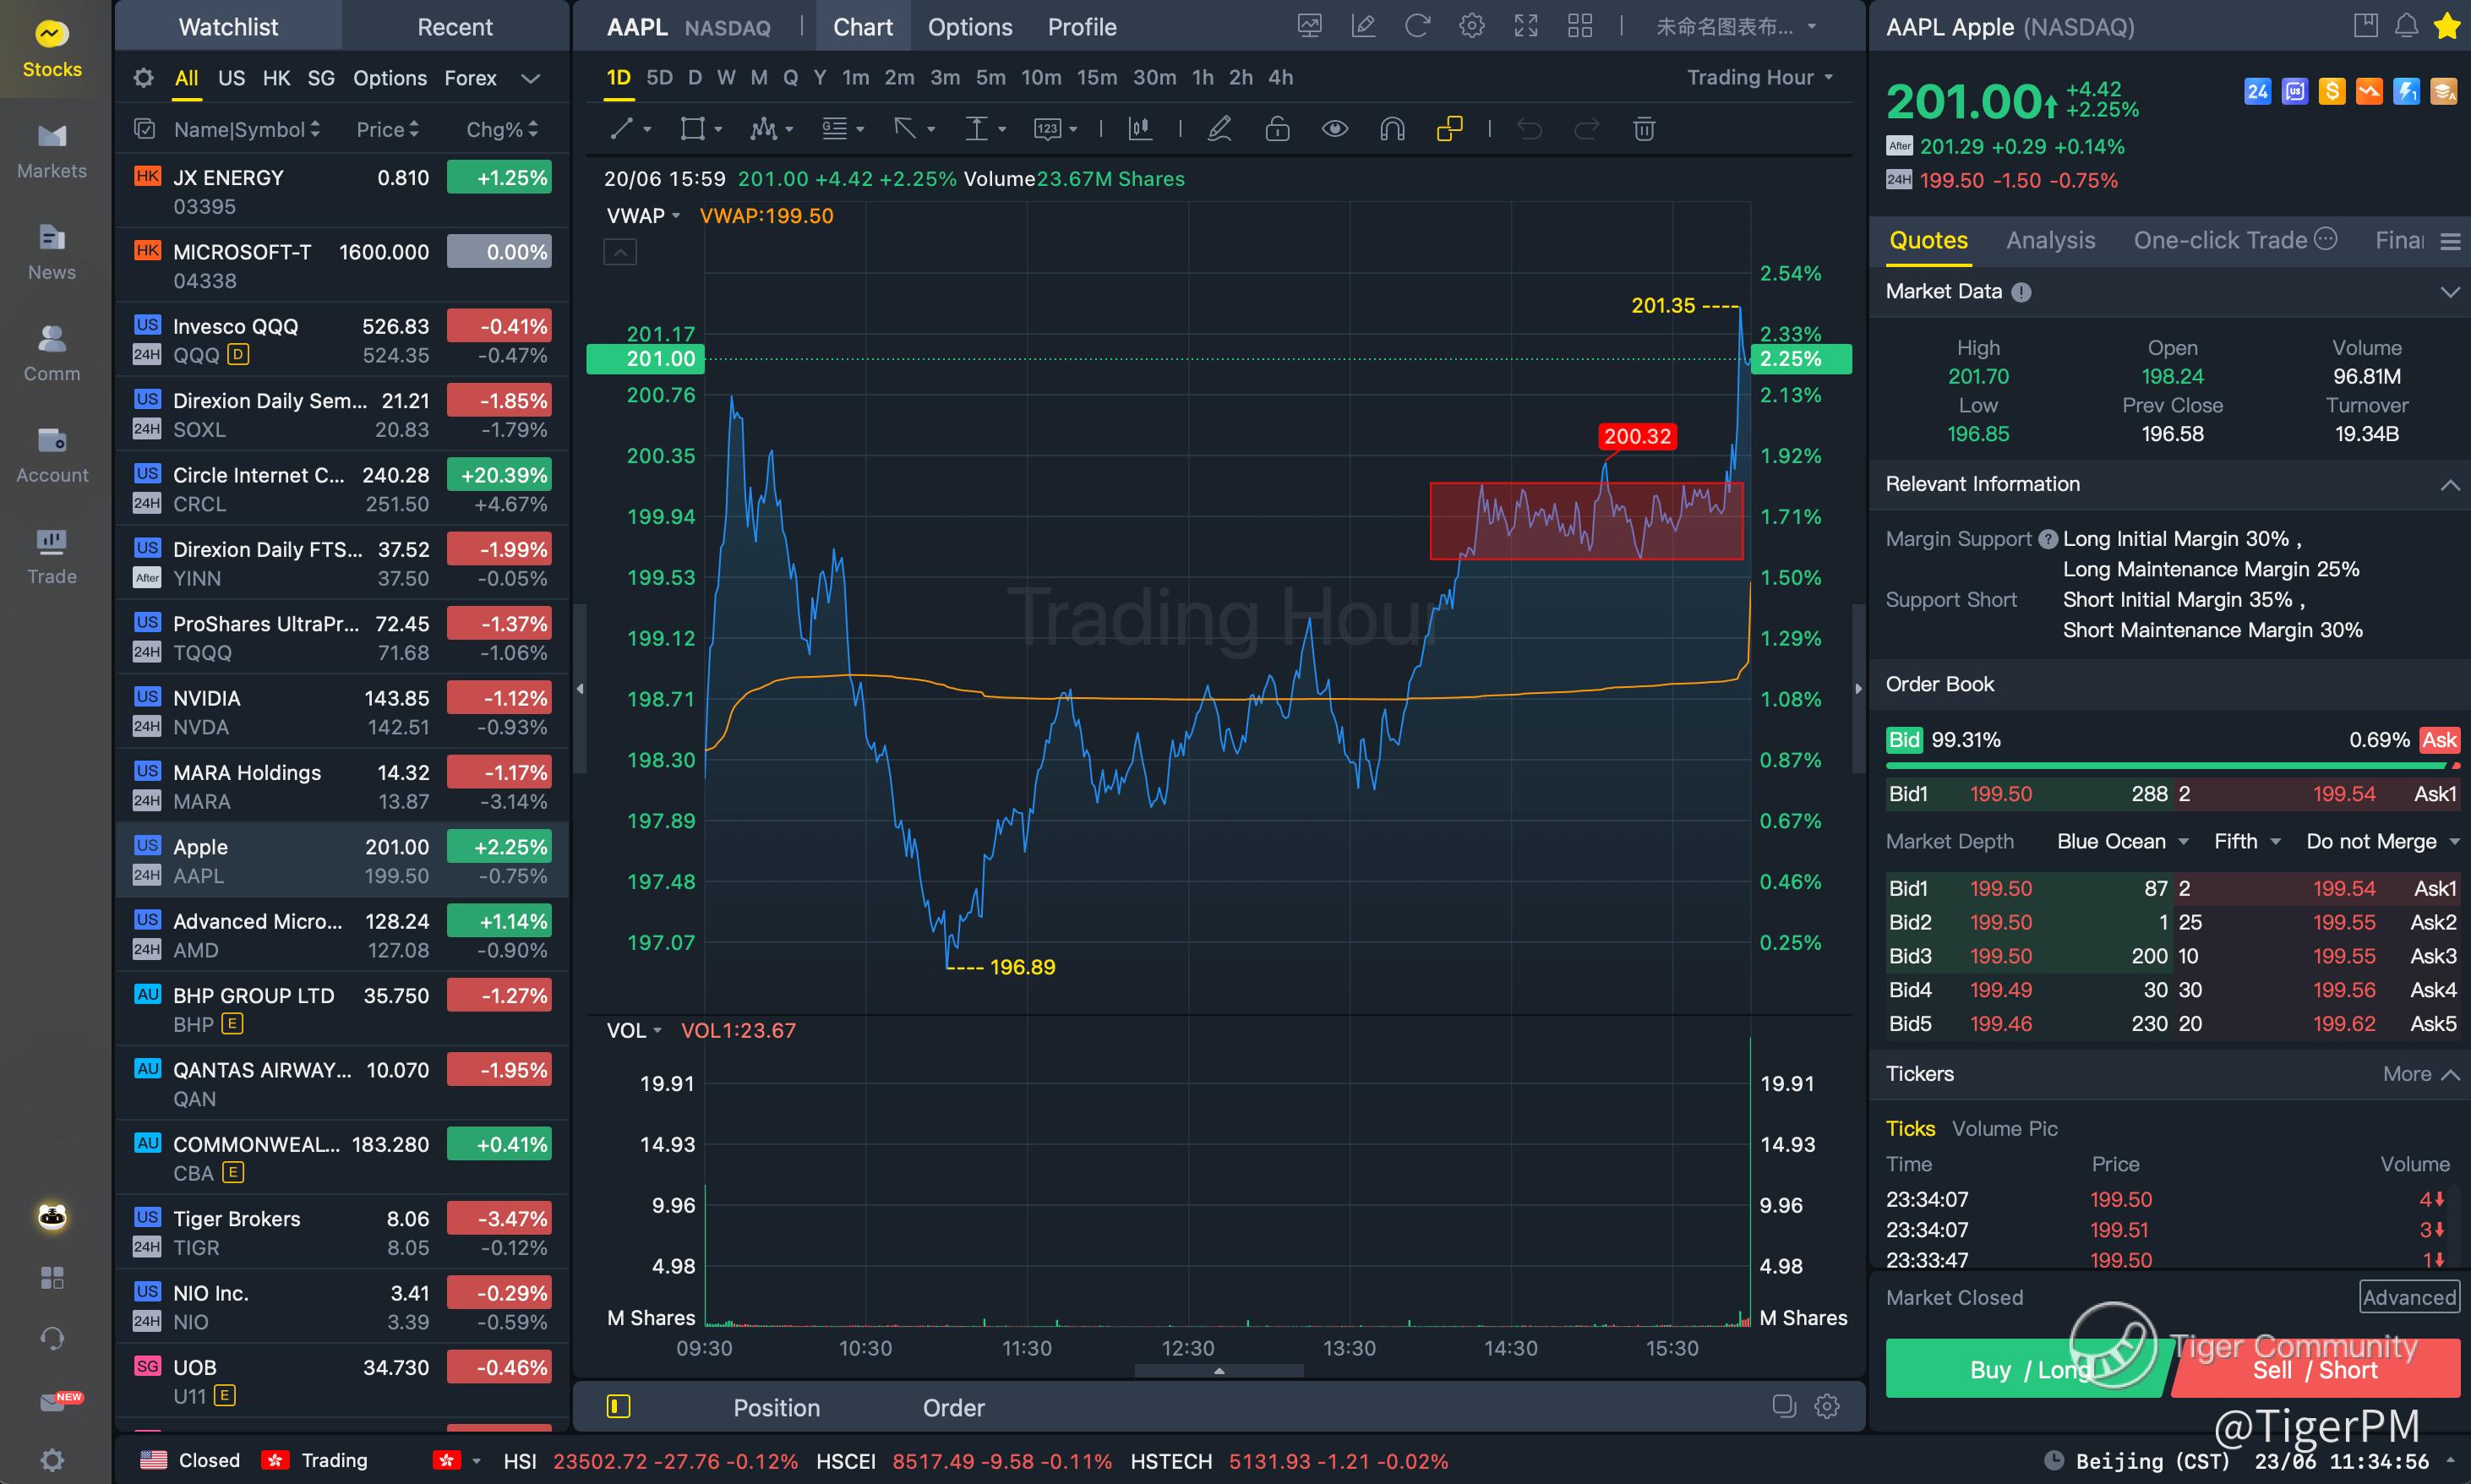Filter watchlist by HK market
Screen dimensions: 2471x1484
(276, 78)
